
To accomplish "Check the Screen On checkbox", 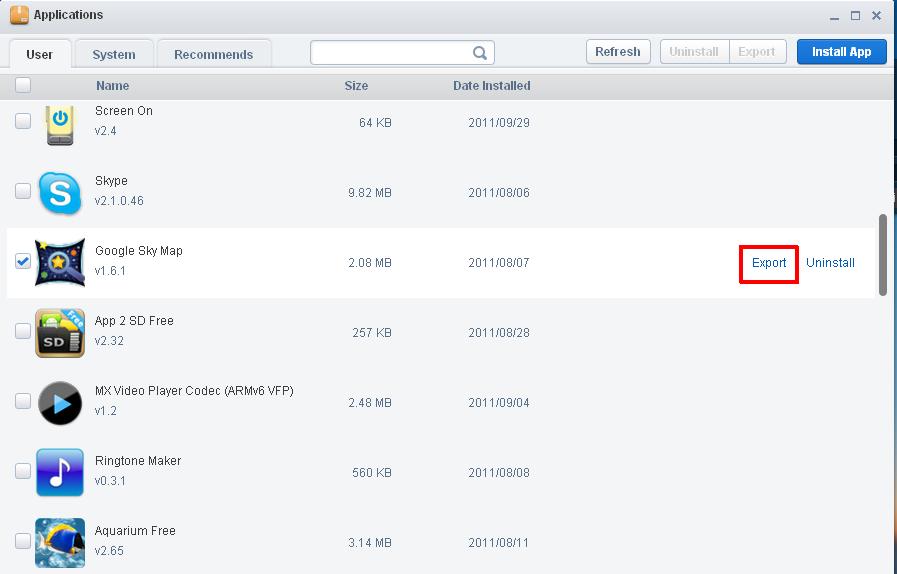I will tap(23, 121).
